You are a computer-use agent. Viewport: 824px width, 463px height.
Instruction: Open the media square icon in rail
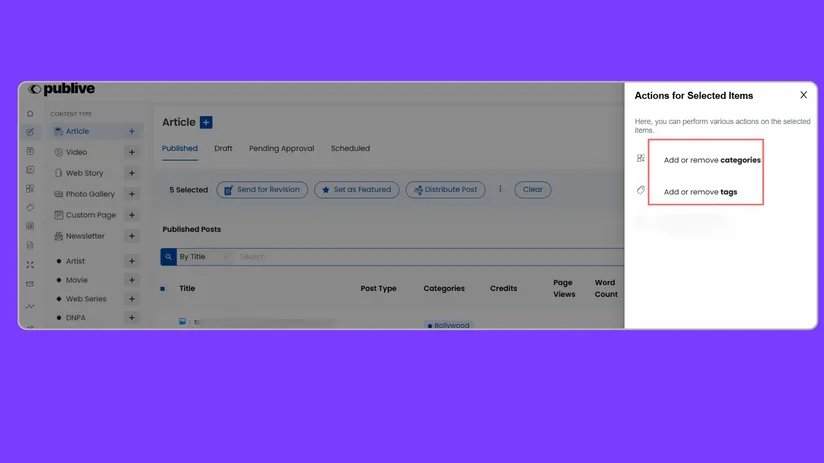[30, 170]
